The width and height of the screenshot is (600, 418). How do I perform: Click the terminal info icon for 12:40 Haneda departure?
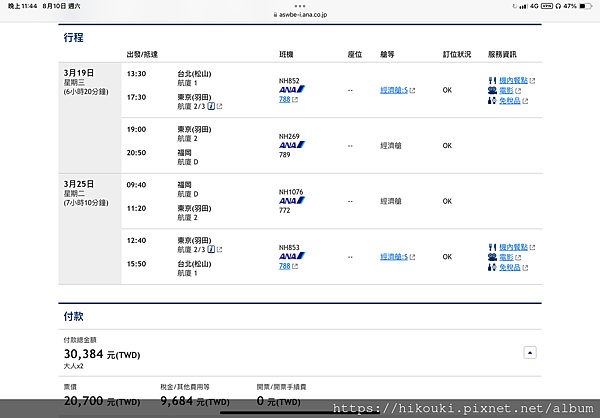[x=211, y=250]
